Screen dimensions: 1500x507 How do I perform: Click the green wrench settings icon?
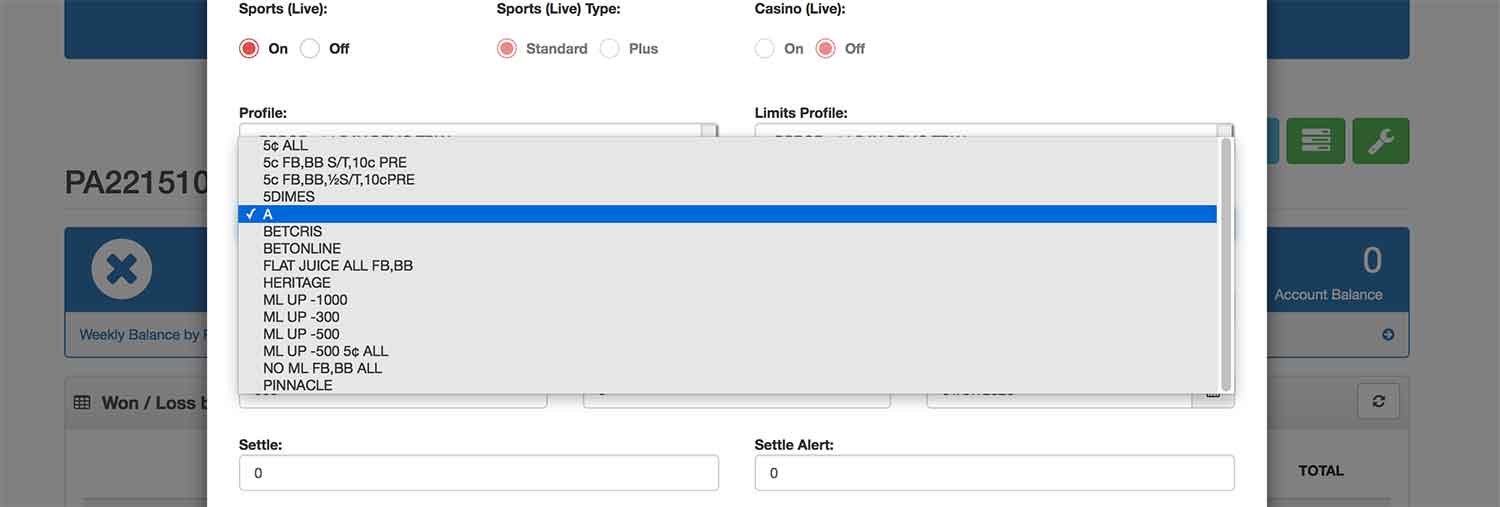coord(1380,141)
